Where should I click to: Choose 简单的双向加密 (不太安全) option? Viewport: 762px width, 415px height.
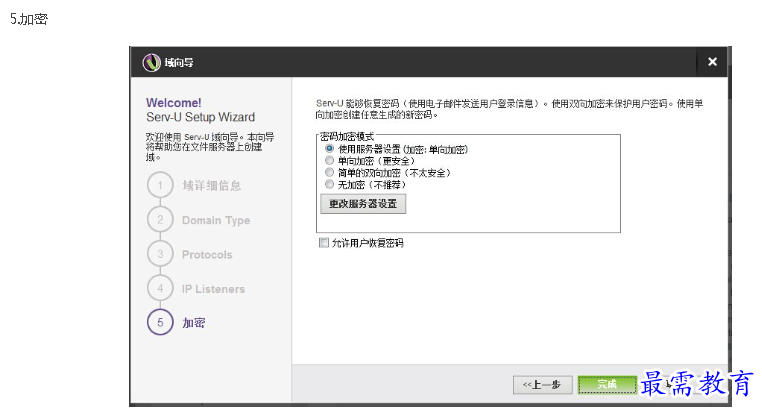coord(329,173)
